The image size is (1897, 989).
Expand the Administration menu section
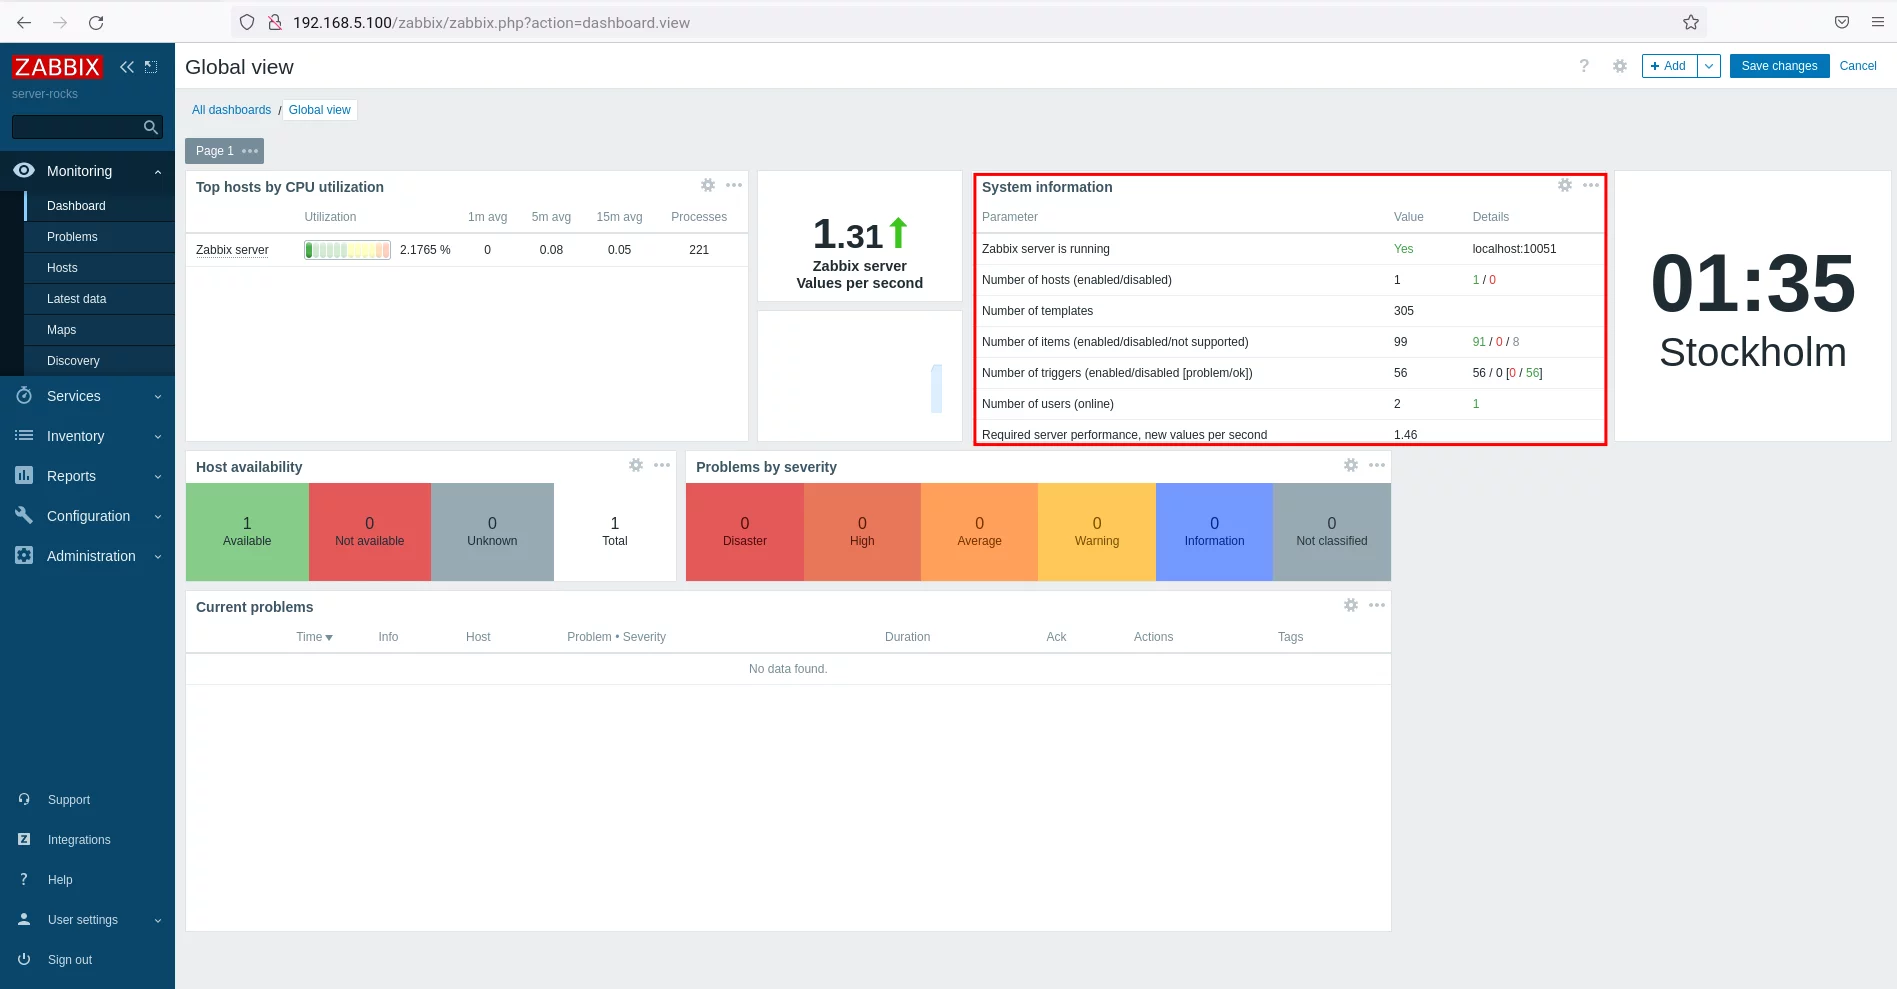[158, 557]
